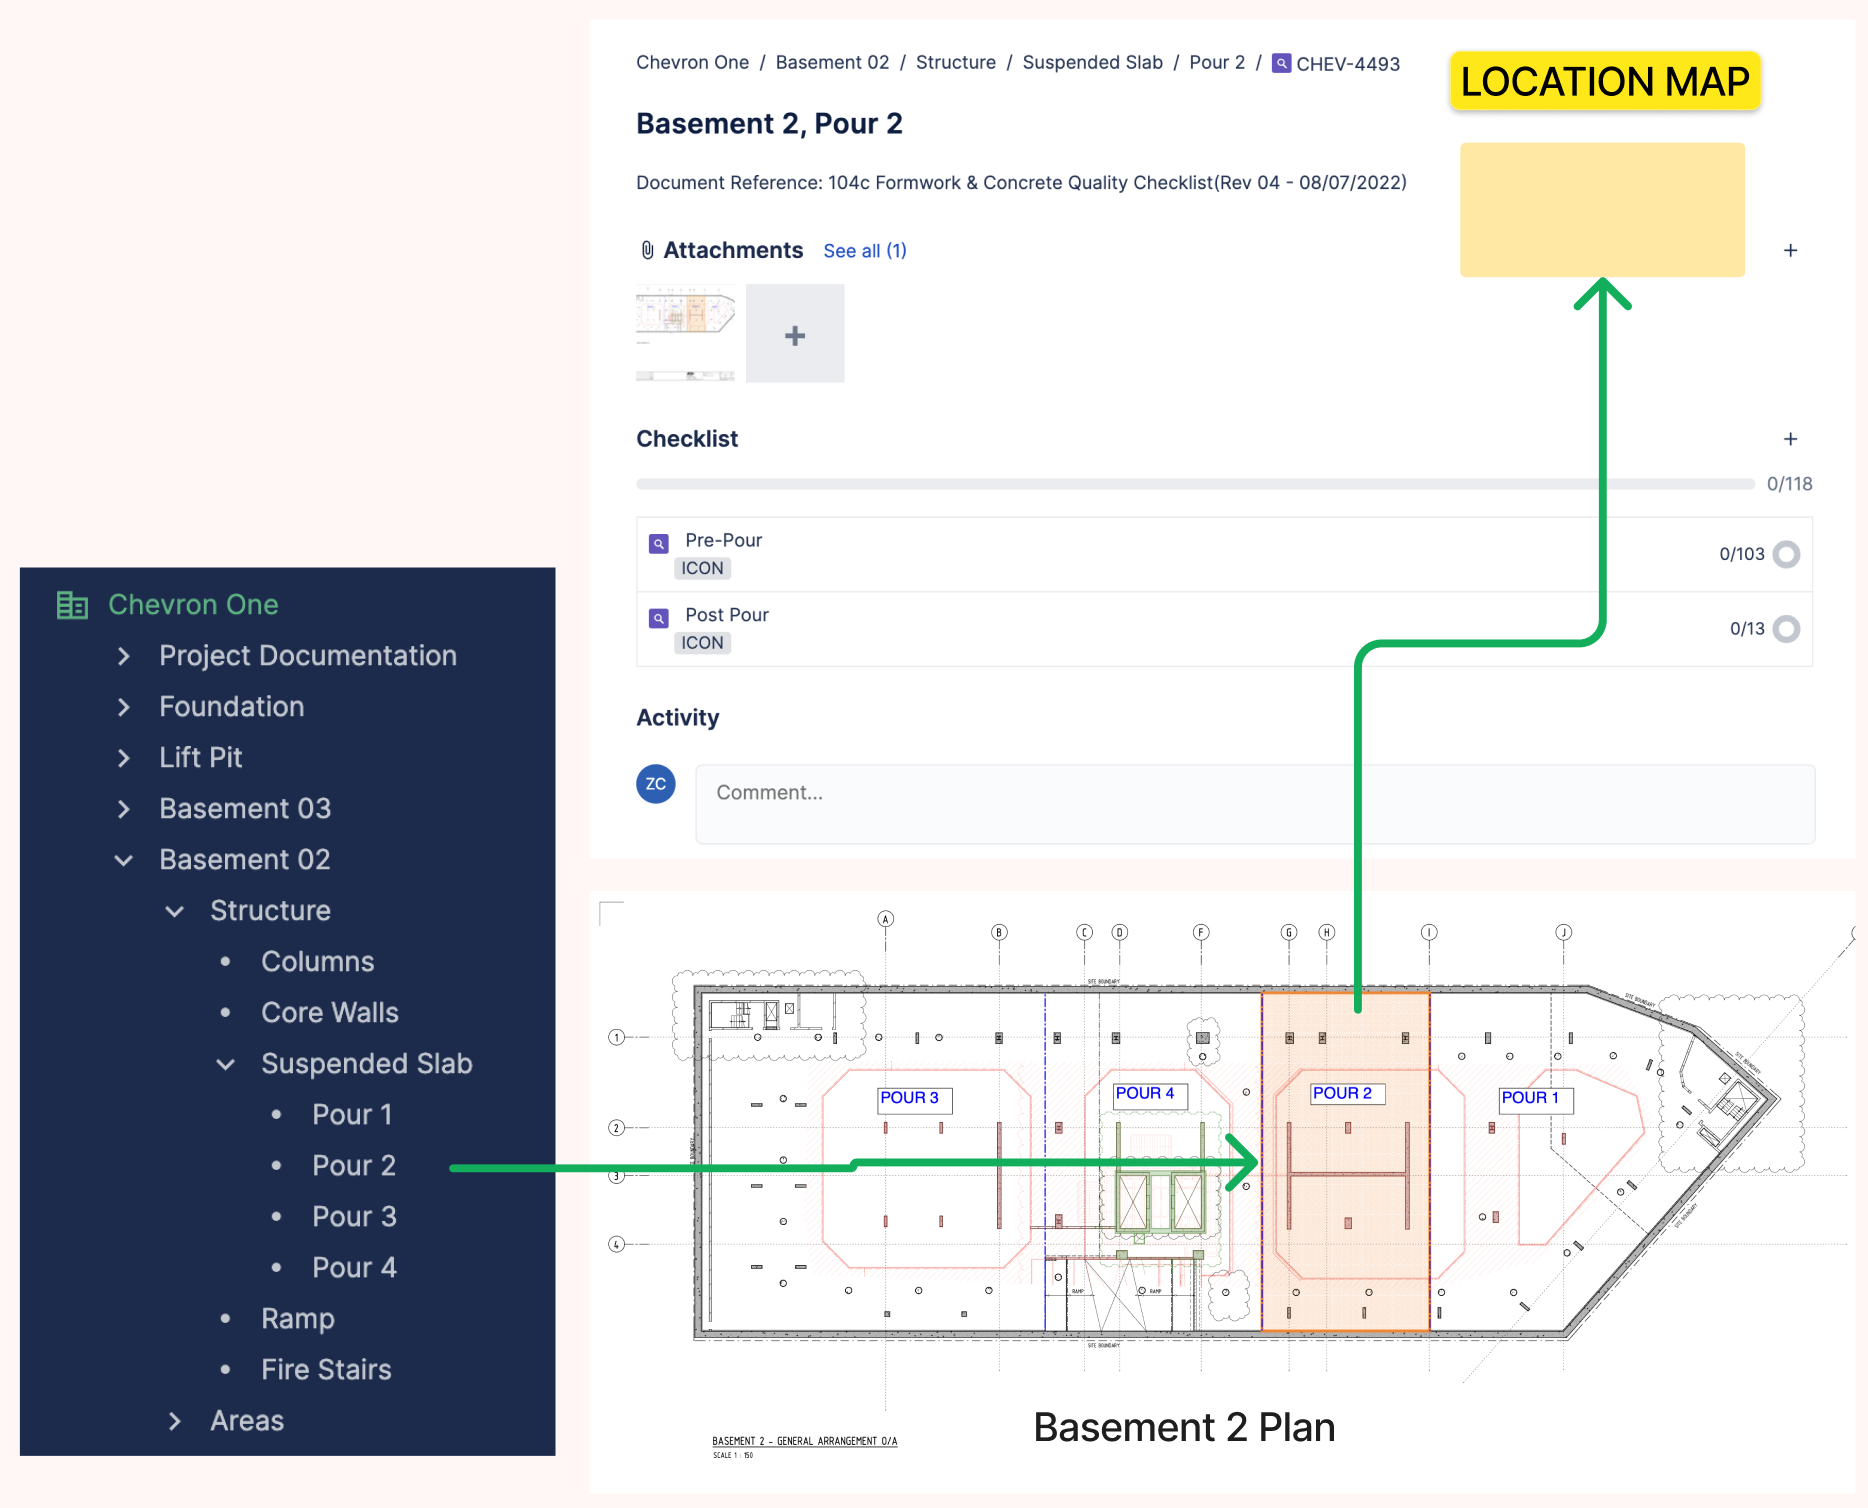Click the See all (1) attachments link
The image size is (1868, 1508).
(x=865, y=251)
